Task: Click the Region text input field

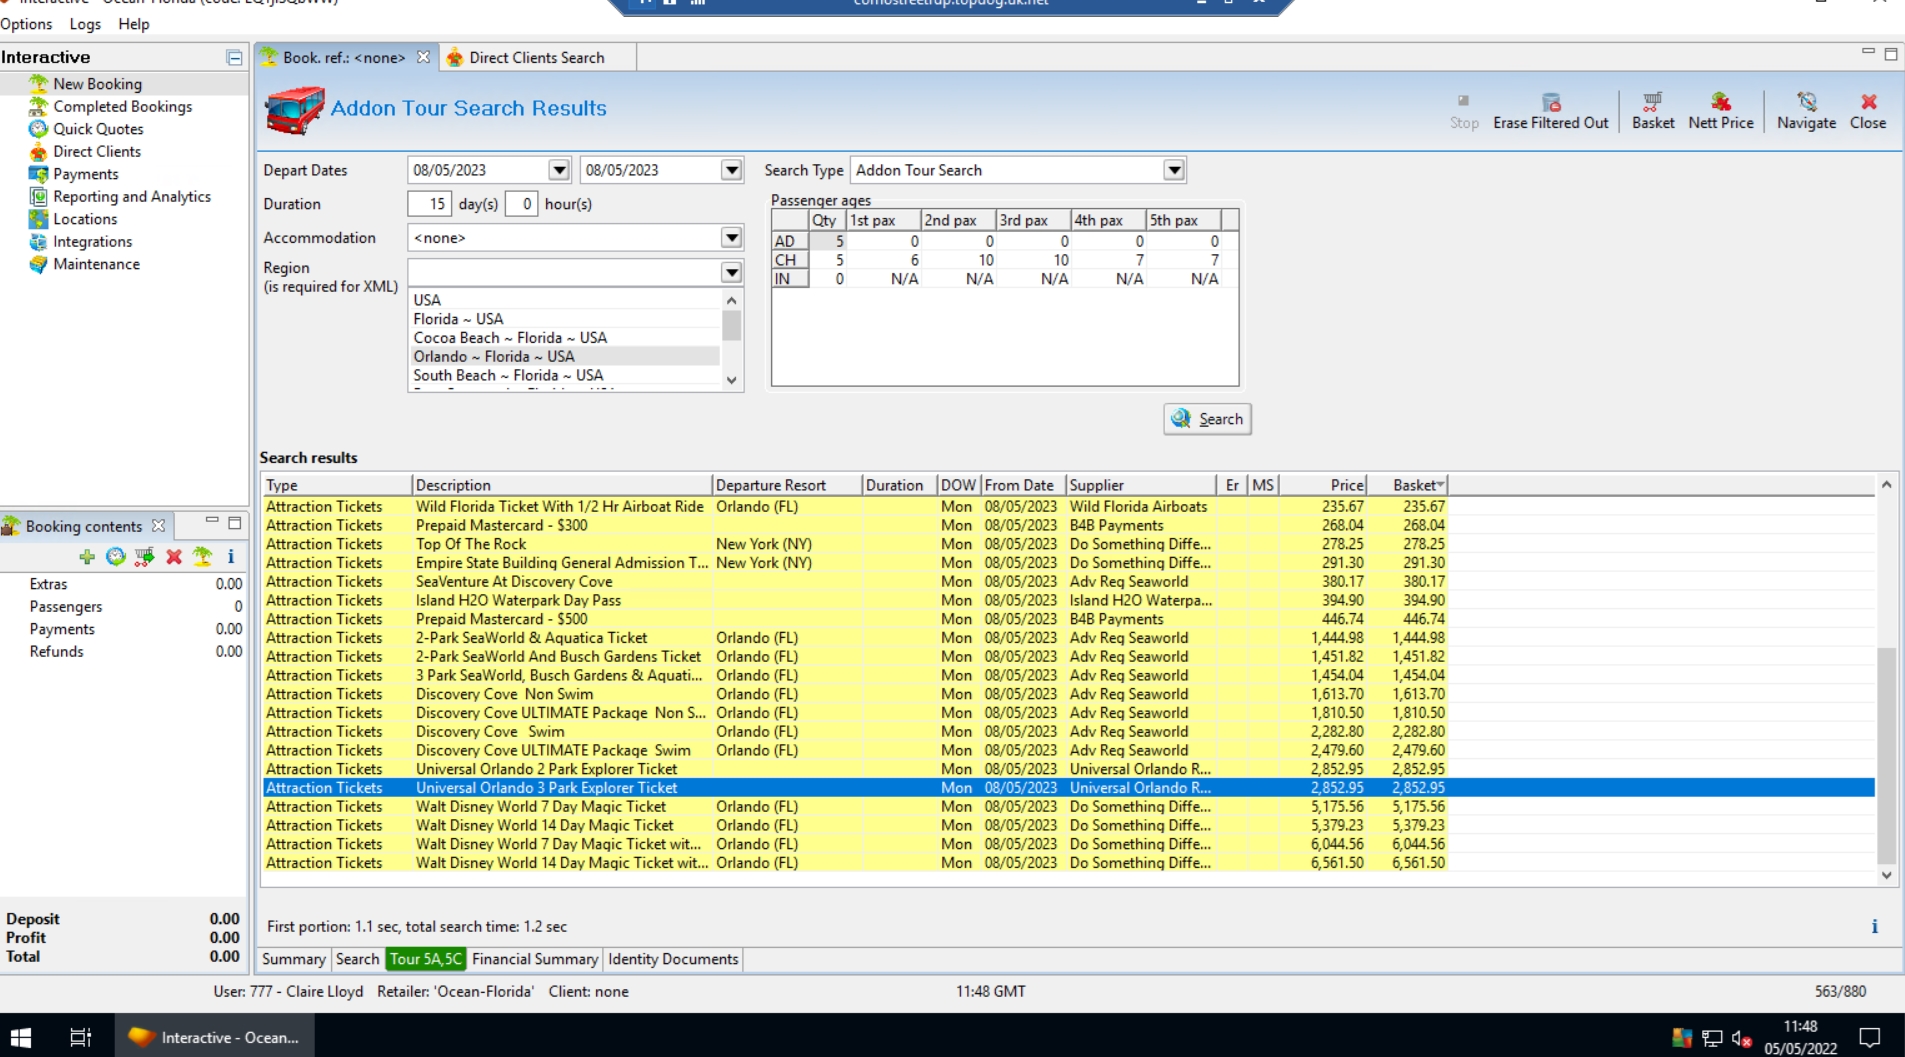Action: pos(565,272)
